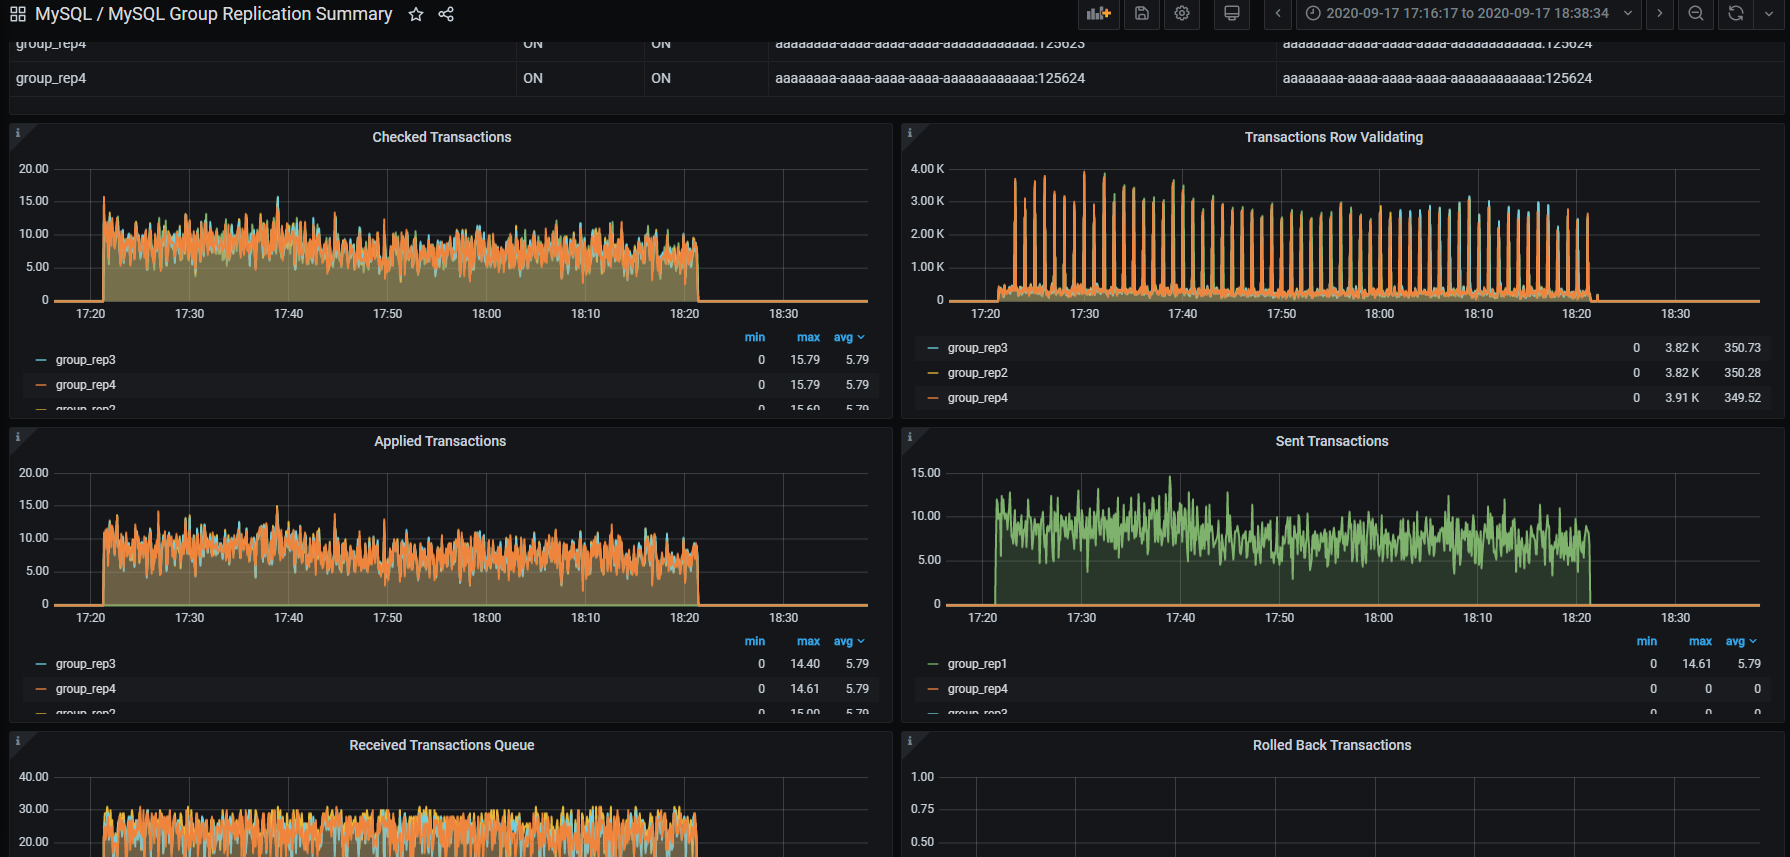This screenshot has width=1790, height=857.
Task: Shift time range backward with left arrow
Action: click(1278, 14)
